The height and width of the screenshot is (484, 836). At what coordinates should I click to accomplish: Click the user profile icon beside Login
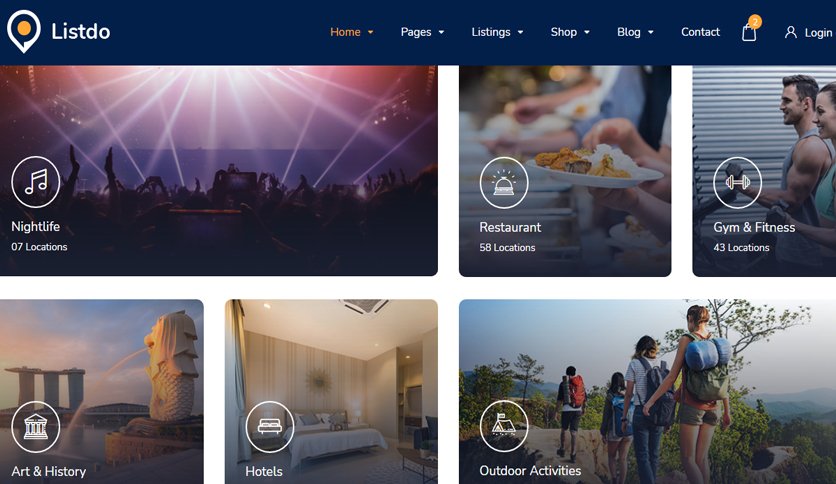pos(791,33)
